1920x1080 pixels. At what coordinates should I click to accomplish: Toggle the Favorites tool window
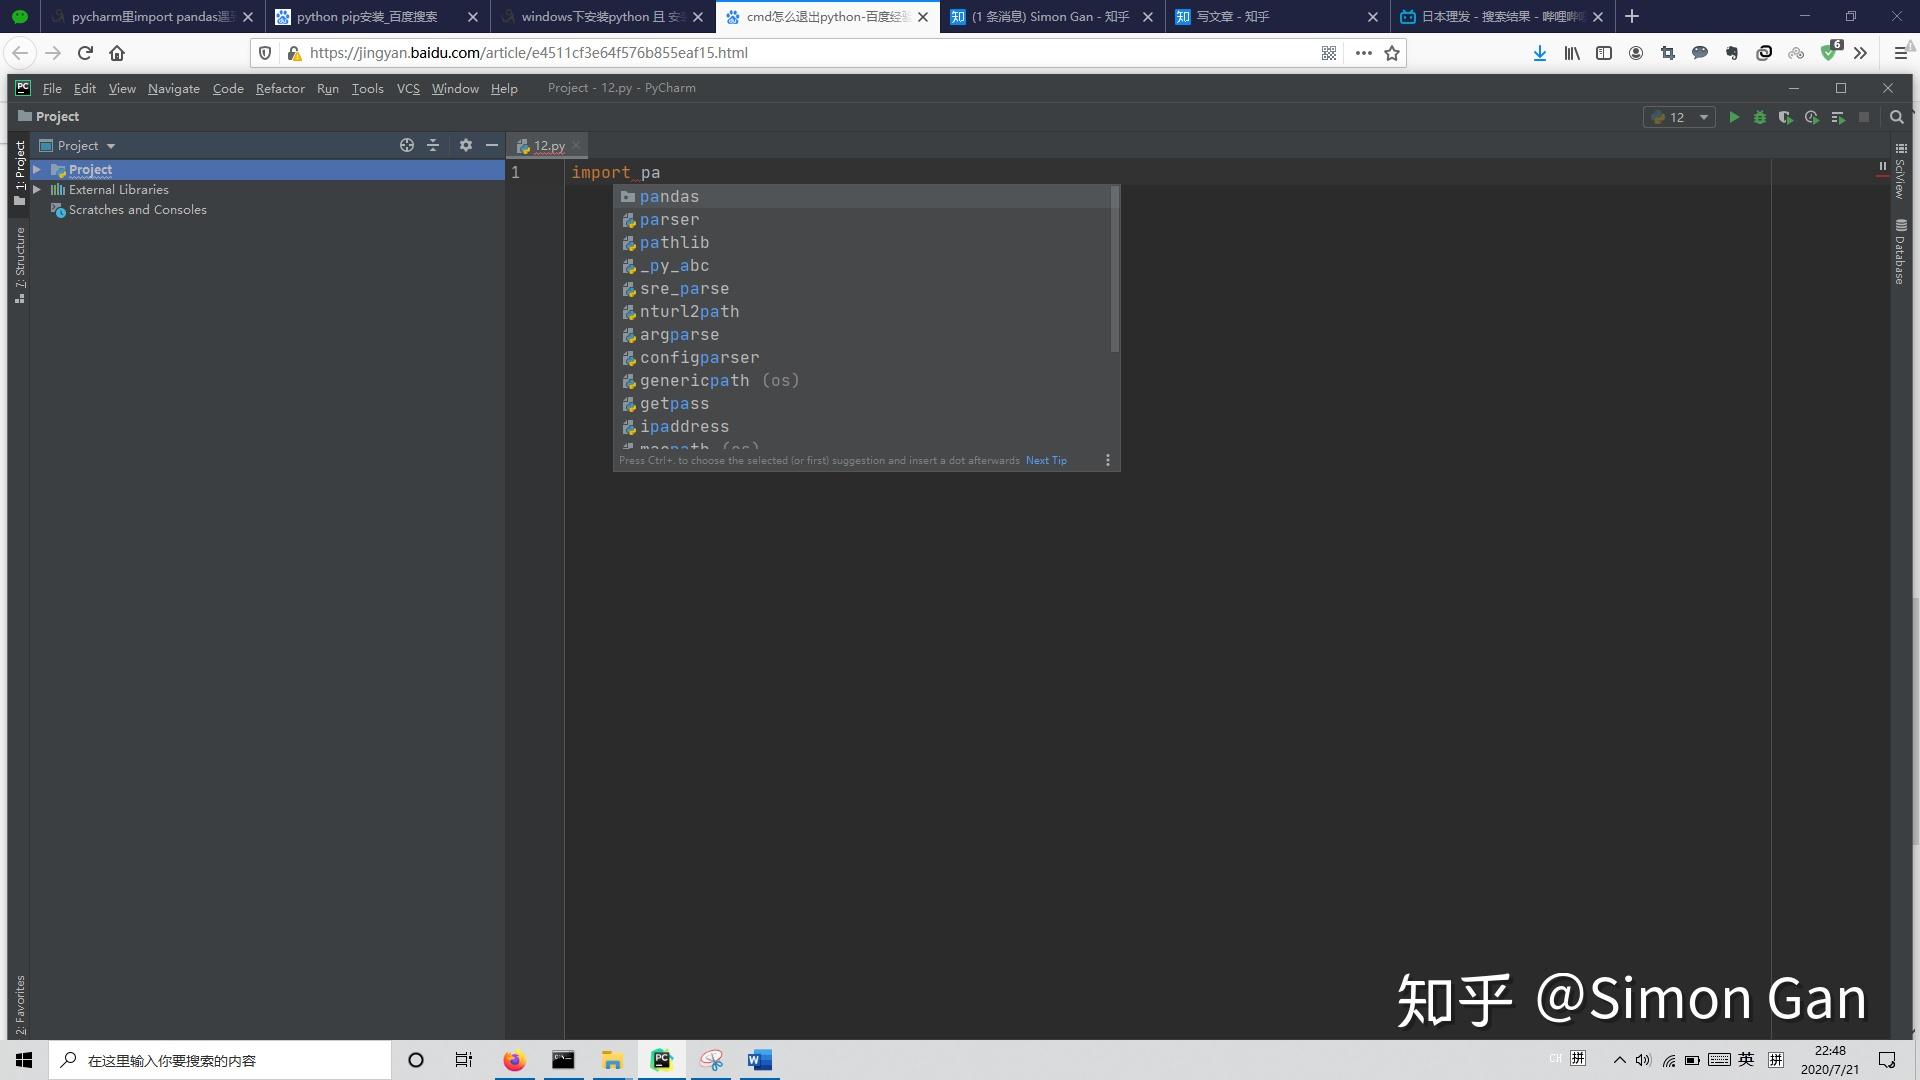coord(19,1000)
